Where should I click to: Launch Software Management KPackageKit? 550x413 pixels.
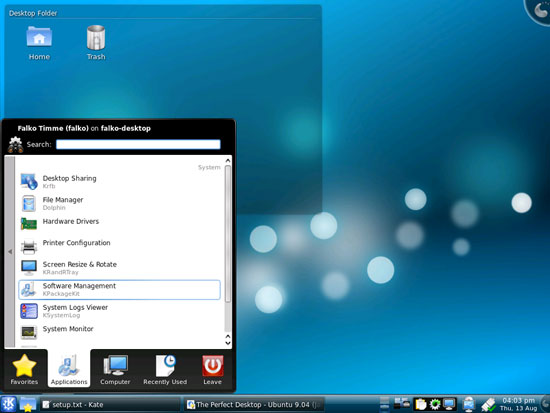tap(119, 289)
